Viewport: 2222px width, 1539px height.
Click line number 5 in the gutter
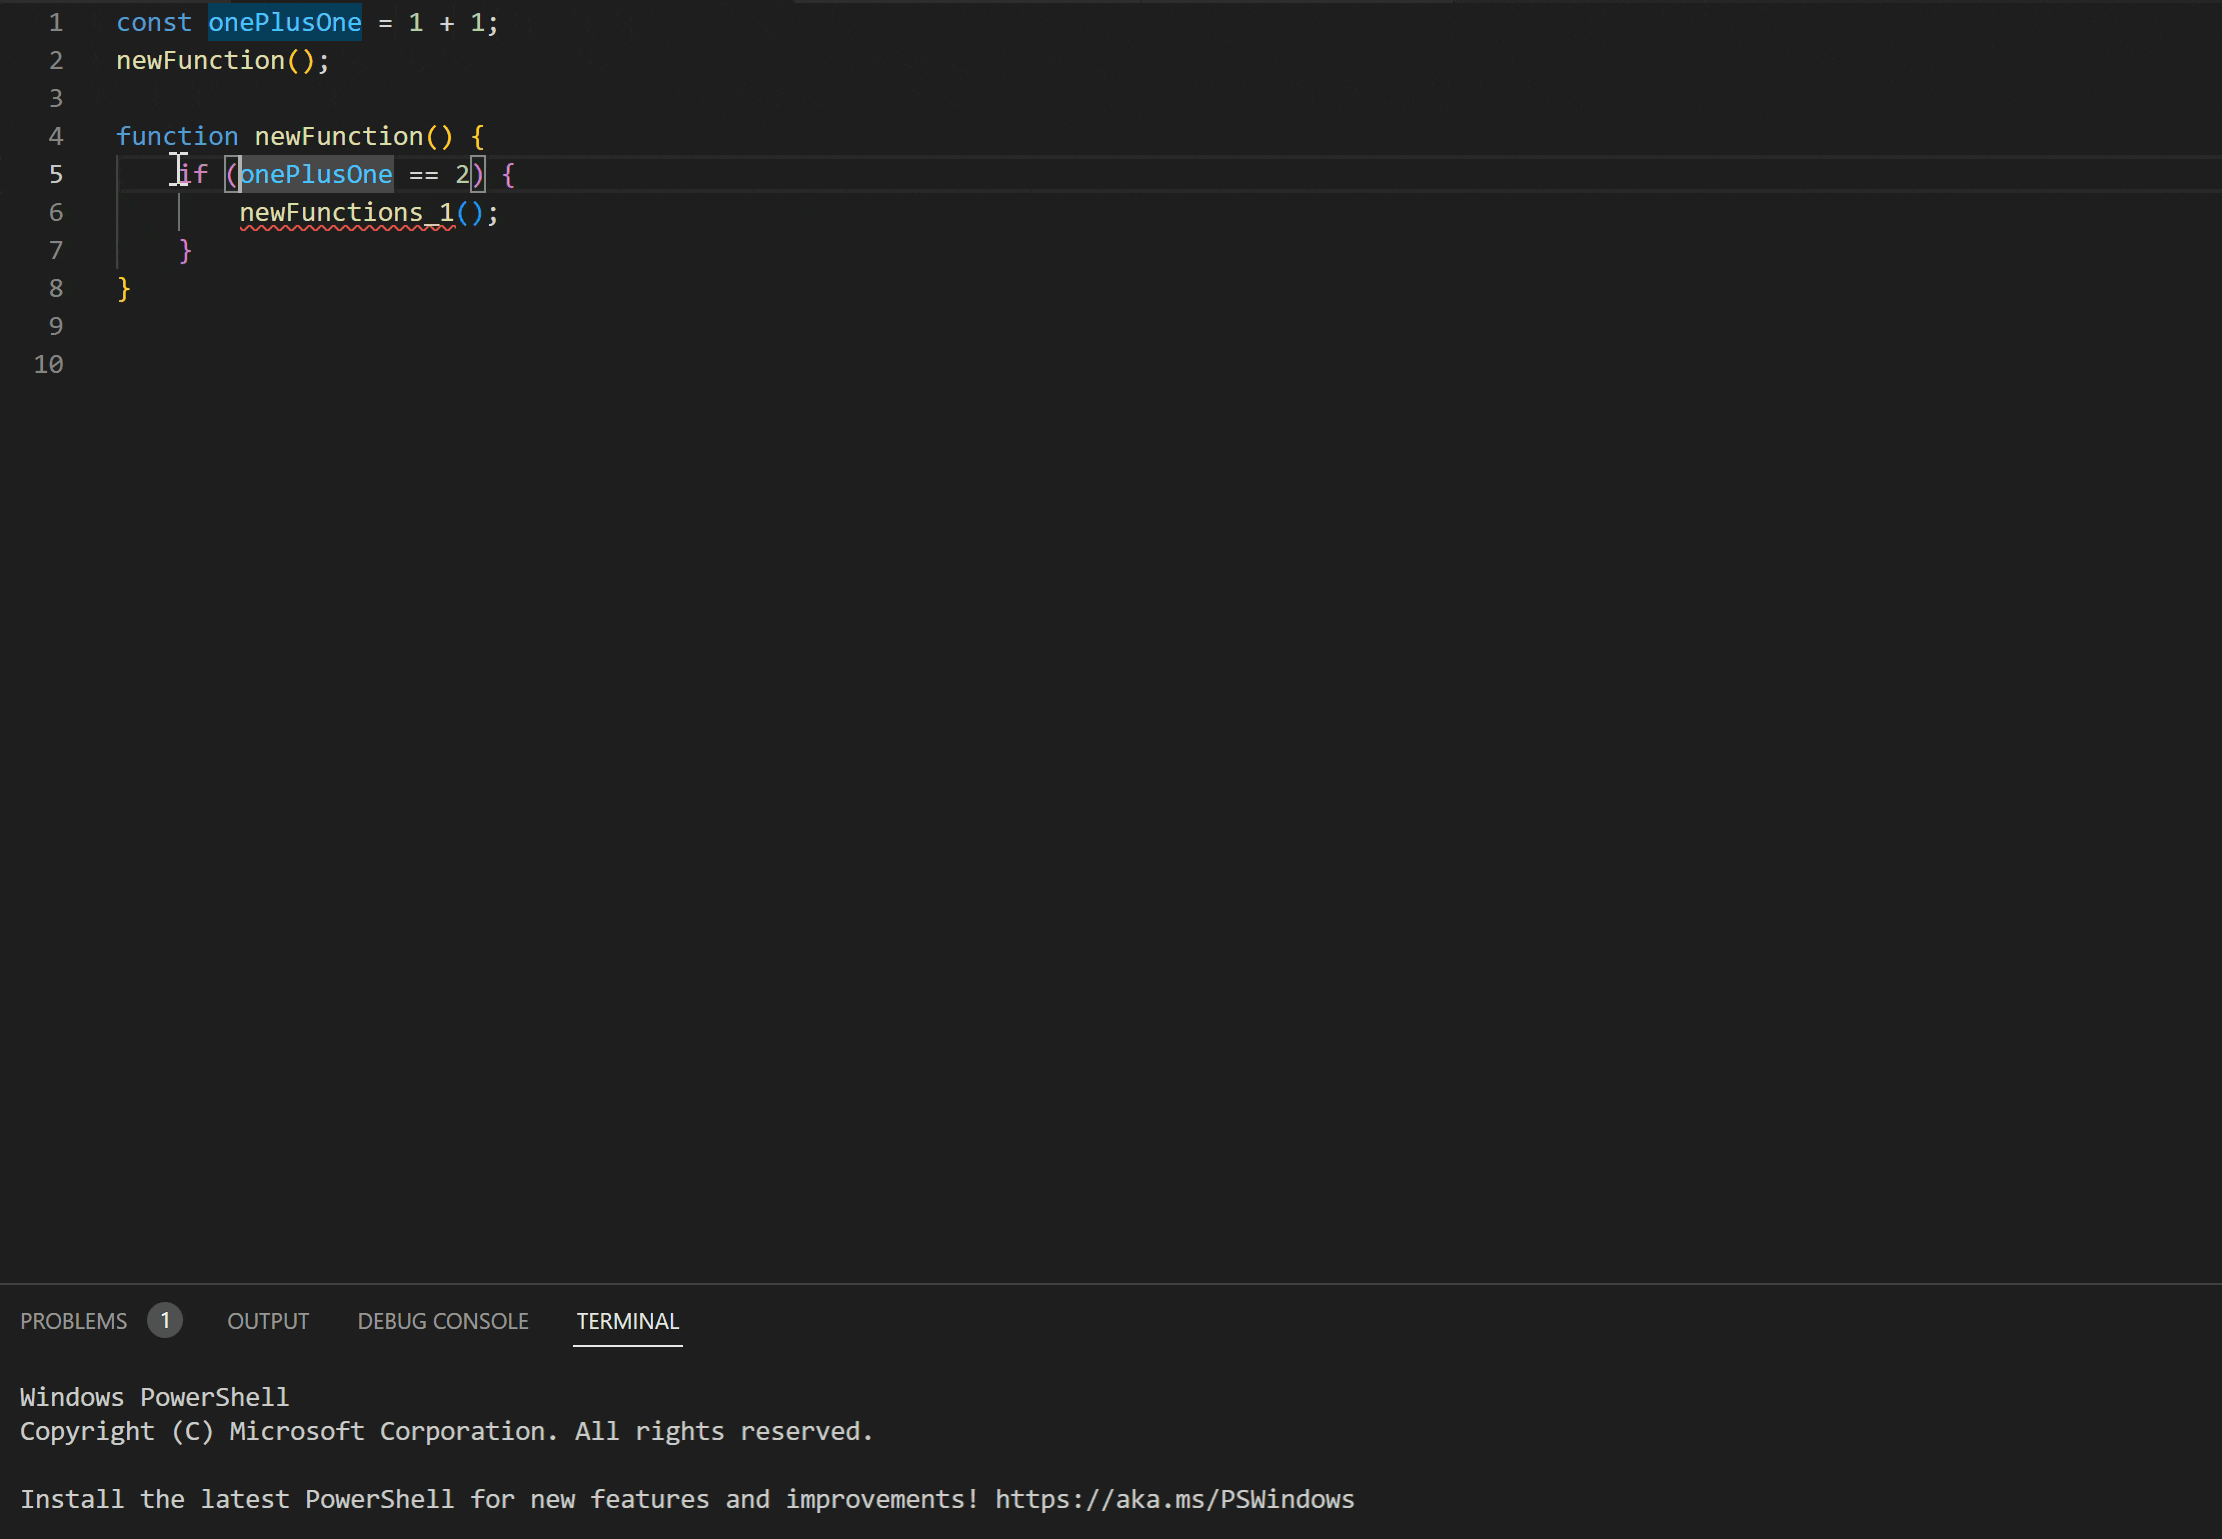56,175
